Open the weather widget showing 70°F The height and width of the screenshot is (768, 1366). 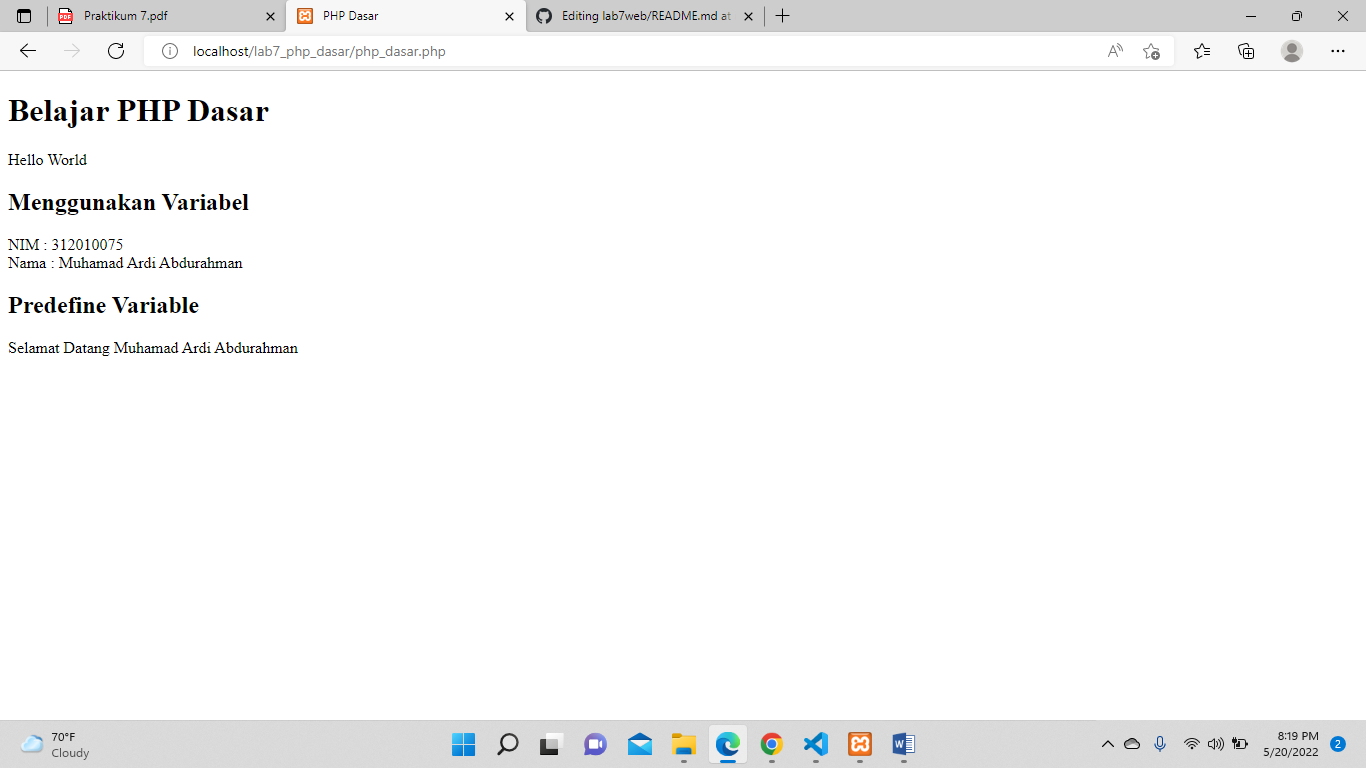click(x=55, y=744)
